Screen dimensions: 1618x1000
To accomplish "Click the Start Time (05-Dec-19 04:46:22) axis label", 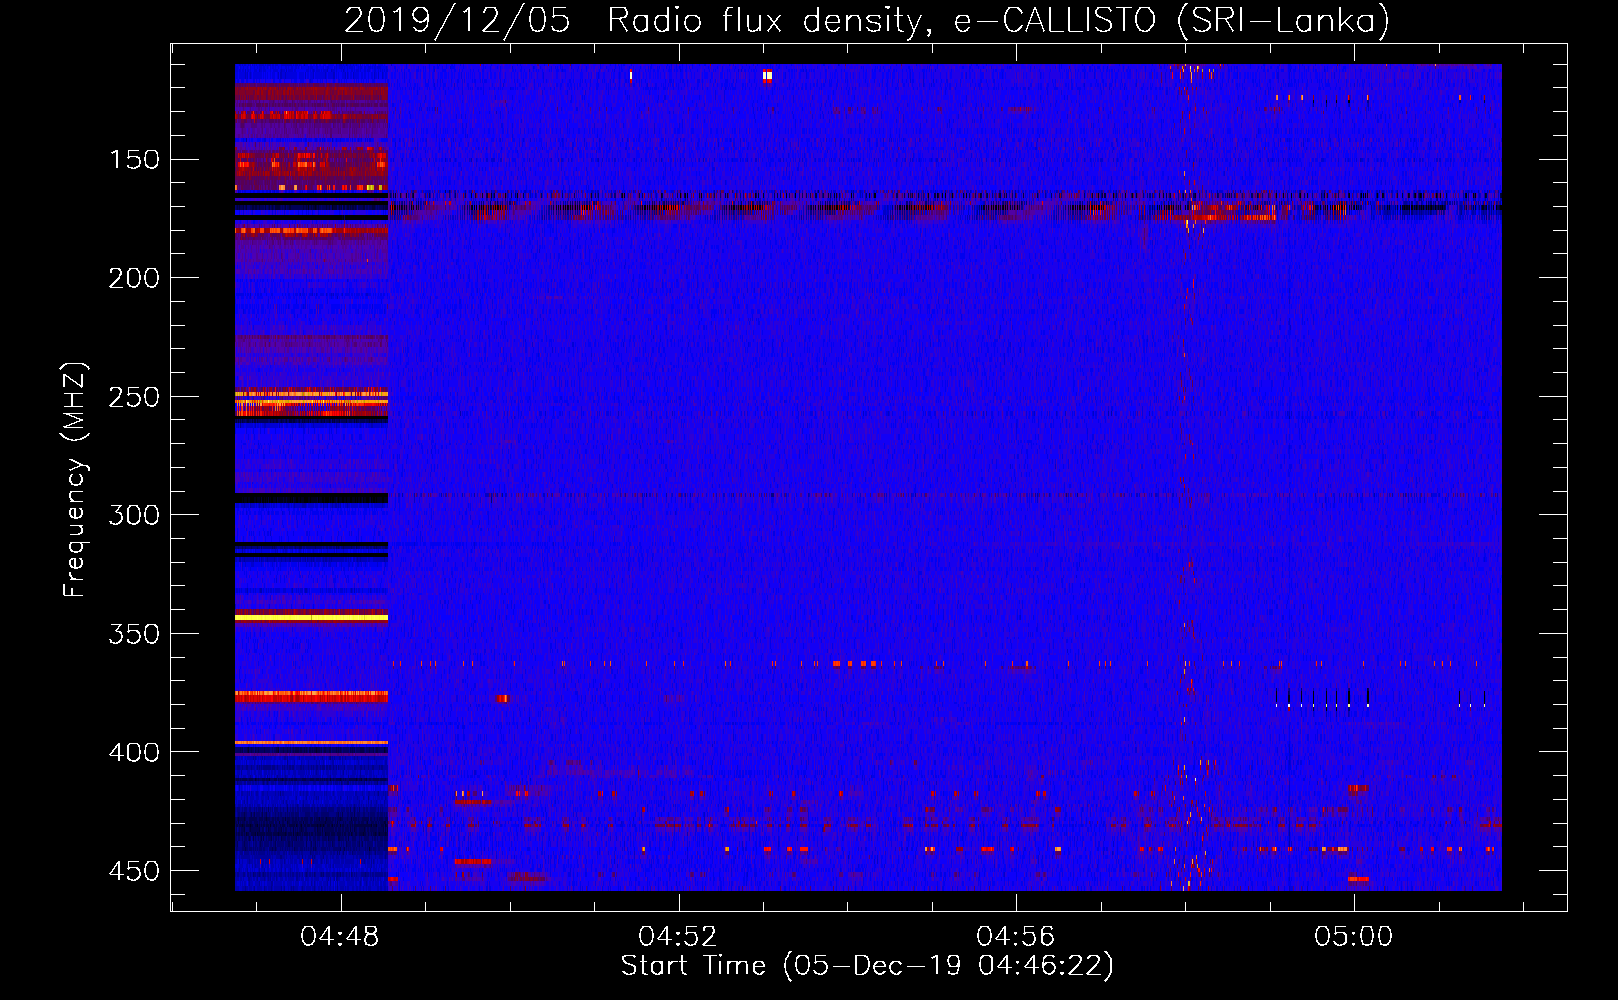I will 867,966.
